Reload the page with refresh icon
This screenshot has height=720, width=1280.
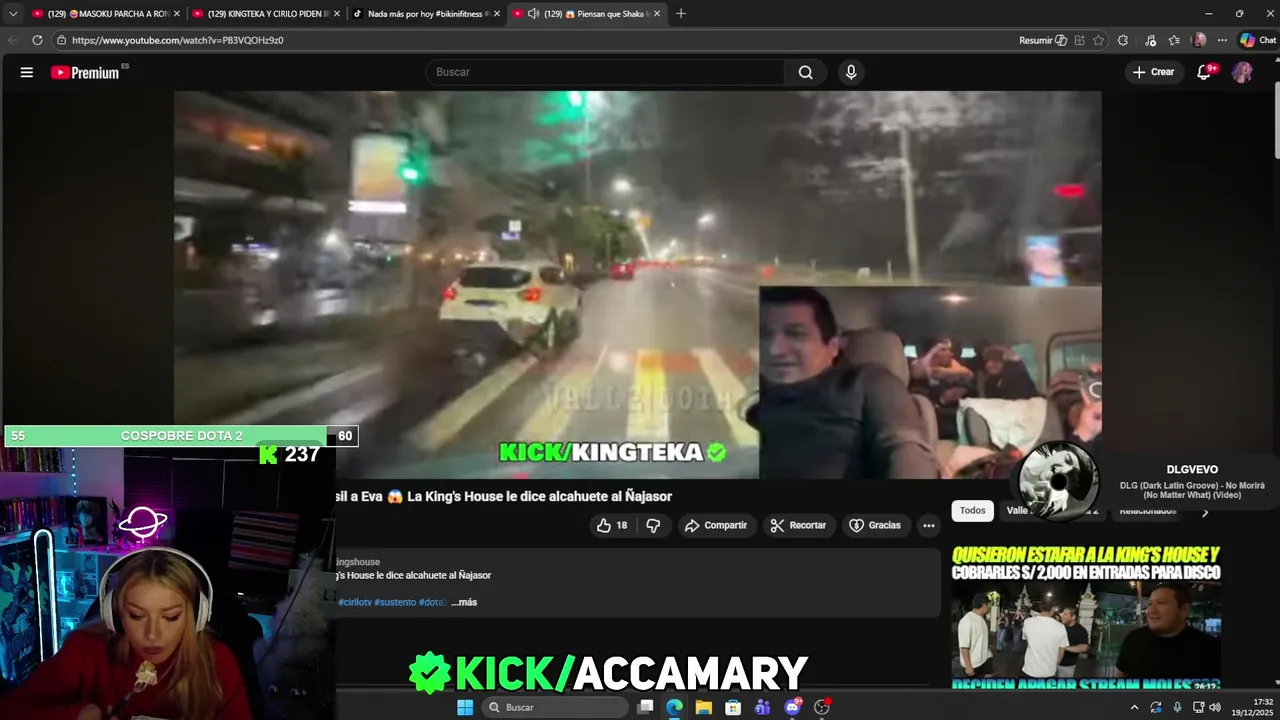point(37,40)
